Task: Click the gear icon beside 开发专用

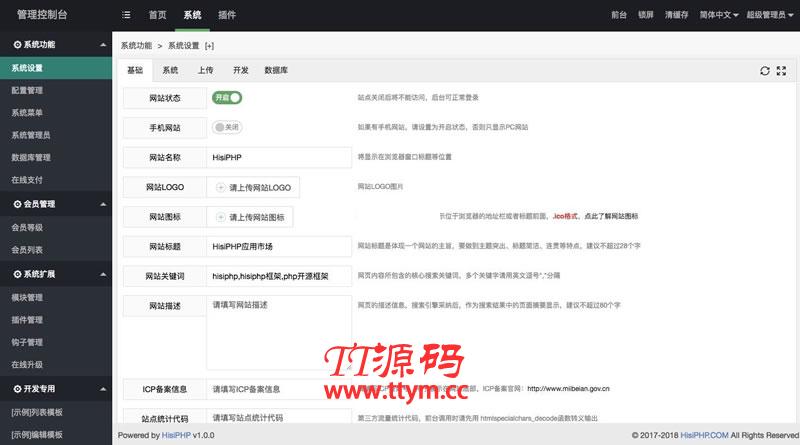Action: pyautogui.click(x=17, y=389)
